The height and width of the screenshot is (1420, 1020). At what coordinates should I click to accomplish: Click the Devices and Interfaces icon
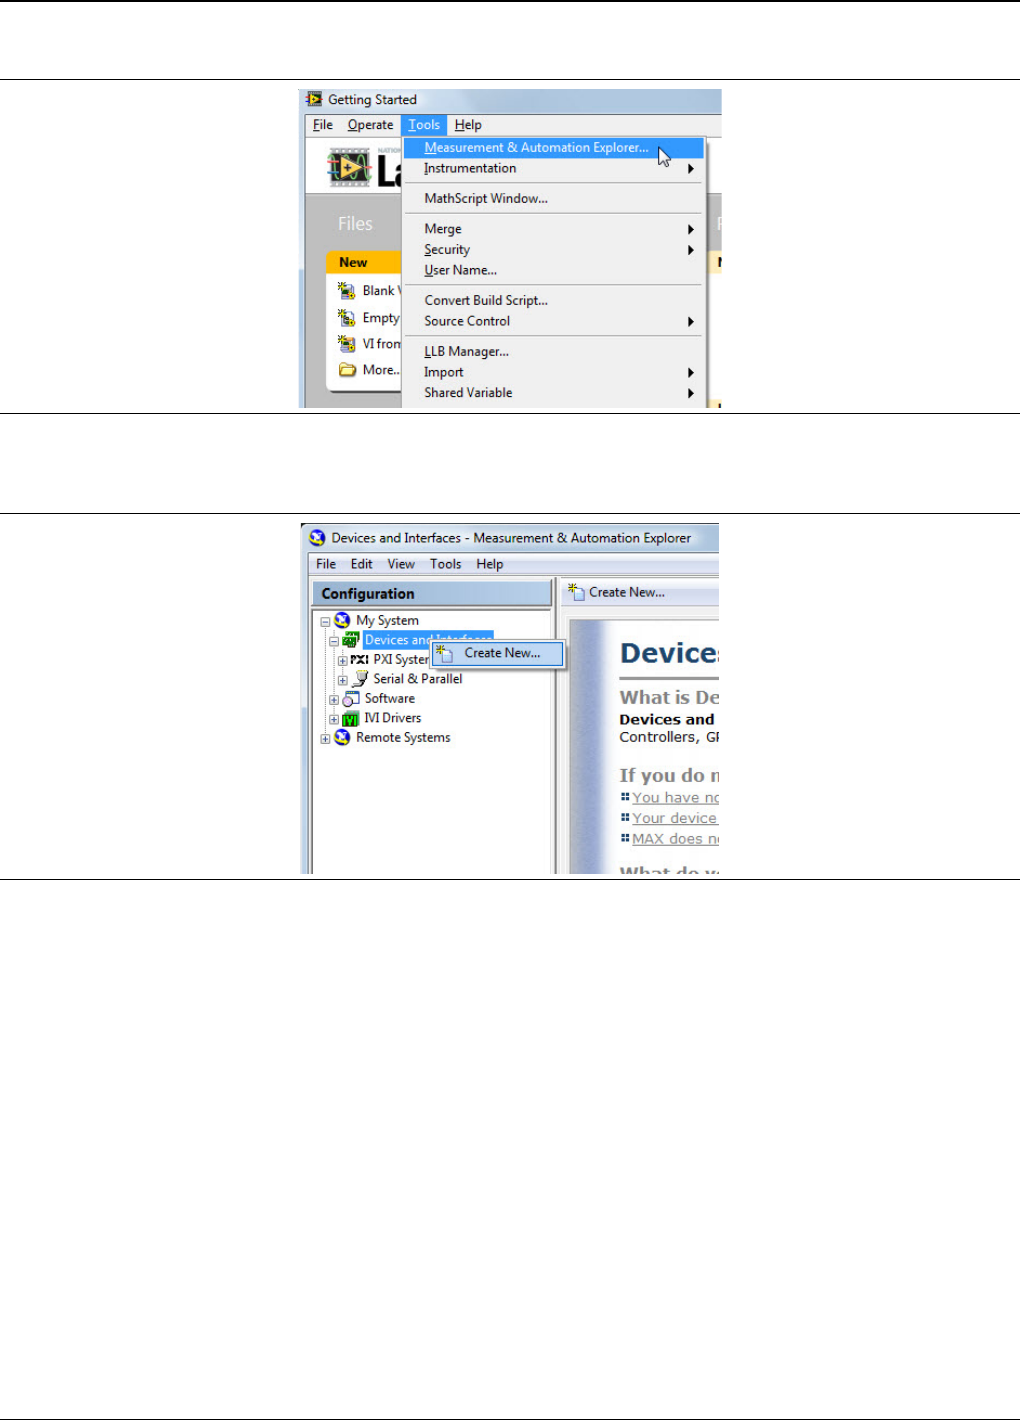[351, 640]
